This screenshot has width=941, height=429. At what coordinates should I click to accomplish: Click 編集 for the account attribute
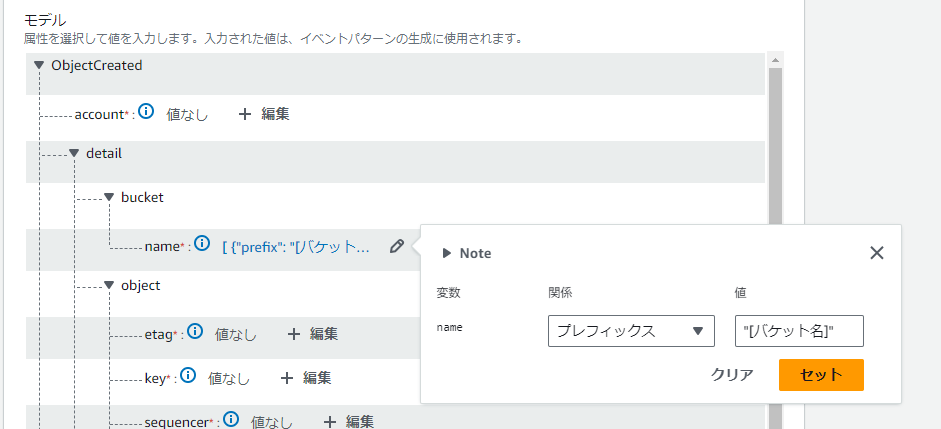coord(264,114)
